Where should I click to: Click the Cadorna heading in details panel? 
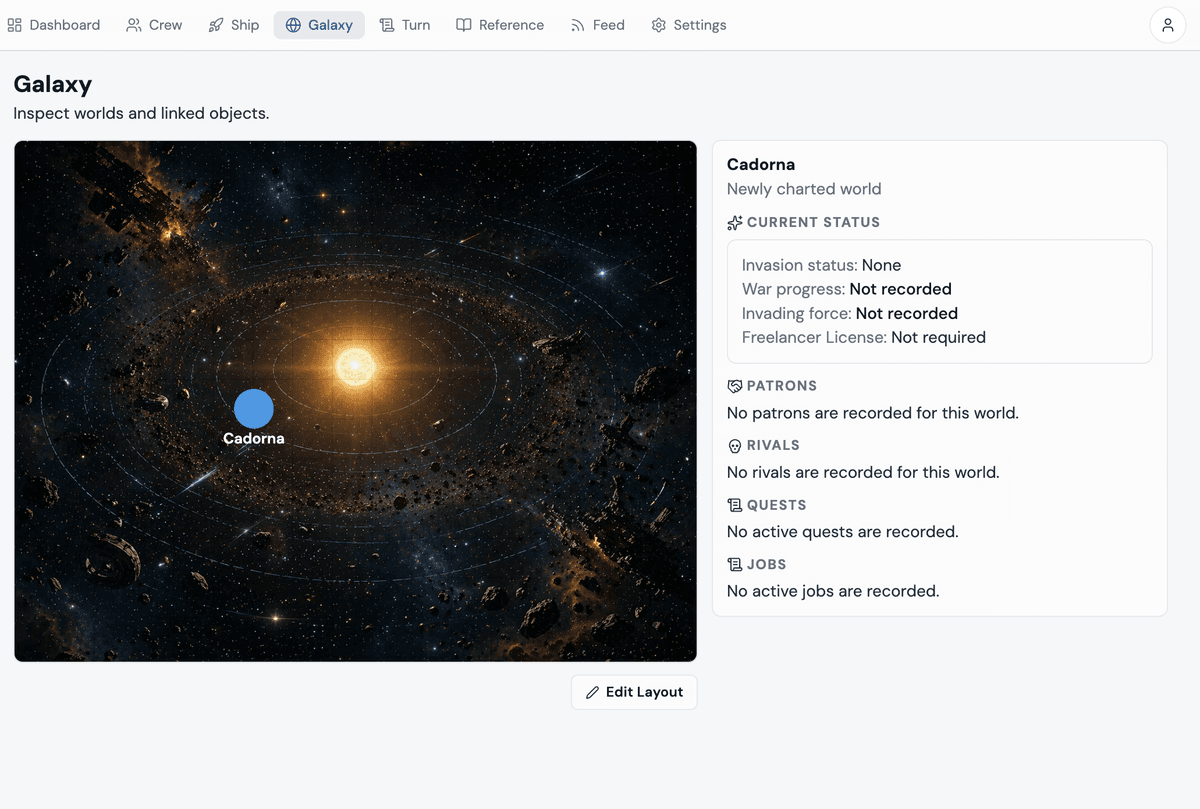point(761,164)
